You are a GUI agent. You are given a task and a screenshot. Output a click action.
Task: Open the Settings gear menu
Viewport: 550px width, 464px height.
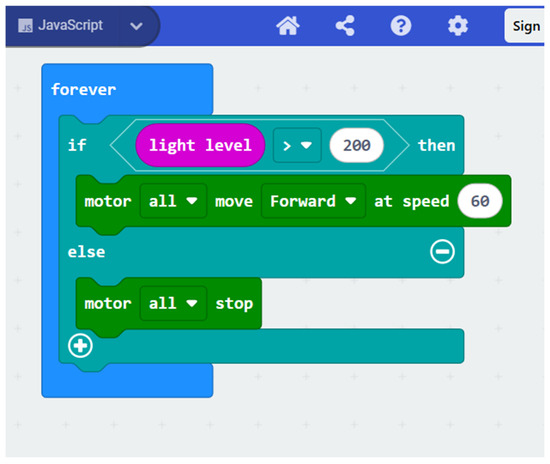pos(458,26)
